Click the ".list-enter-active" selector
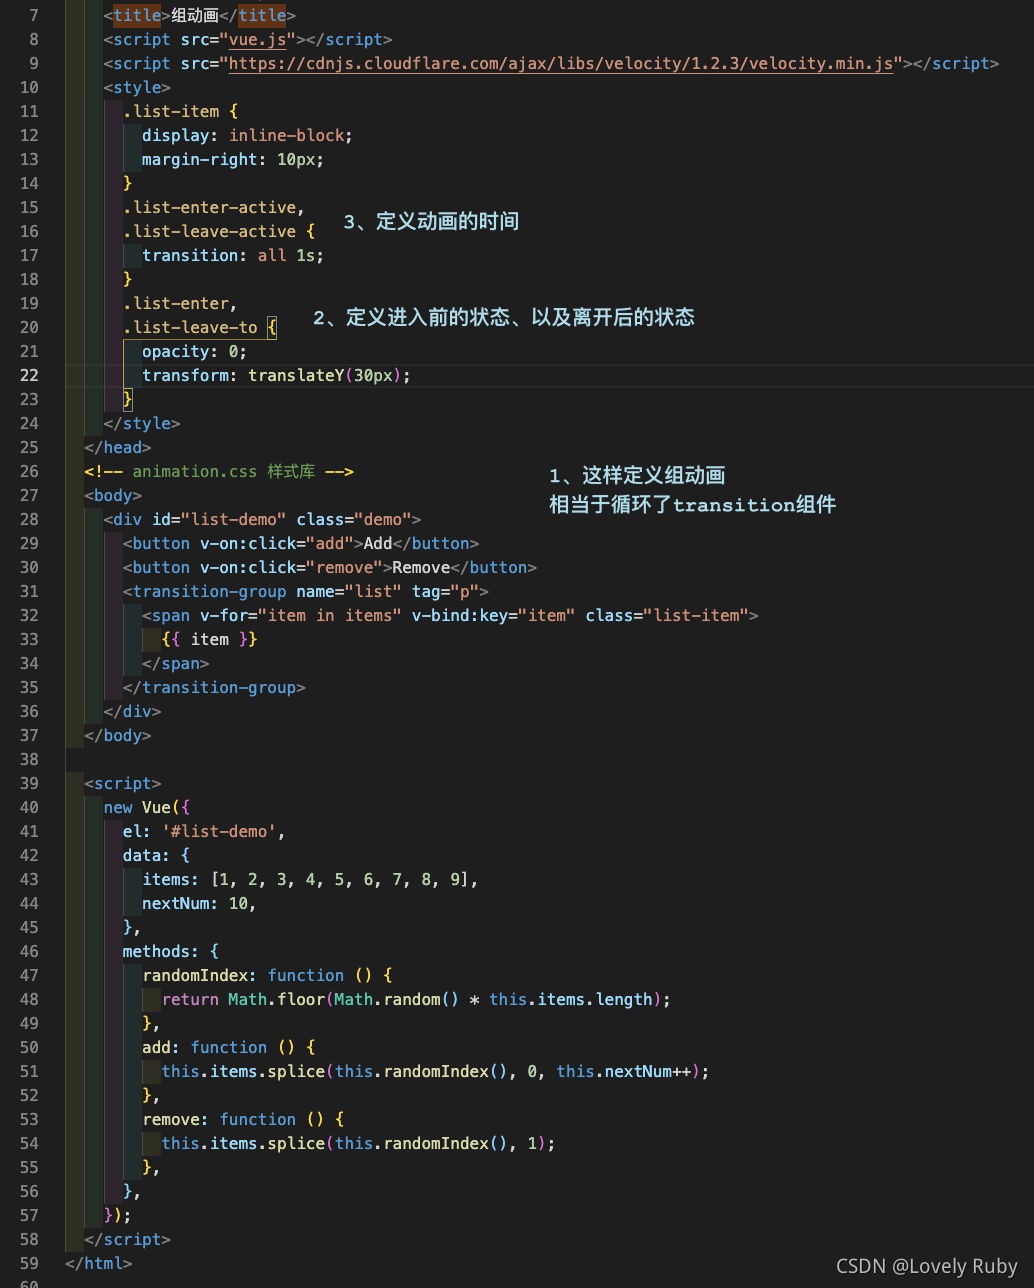The height and width of the screenshot is (1288, 1034). tap(210, 207)
